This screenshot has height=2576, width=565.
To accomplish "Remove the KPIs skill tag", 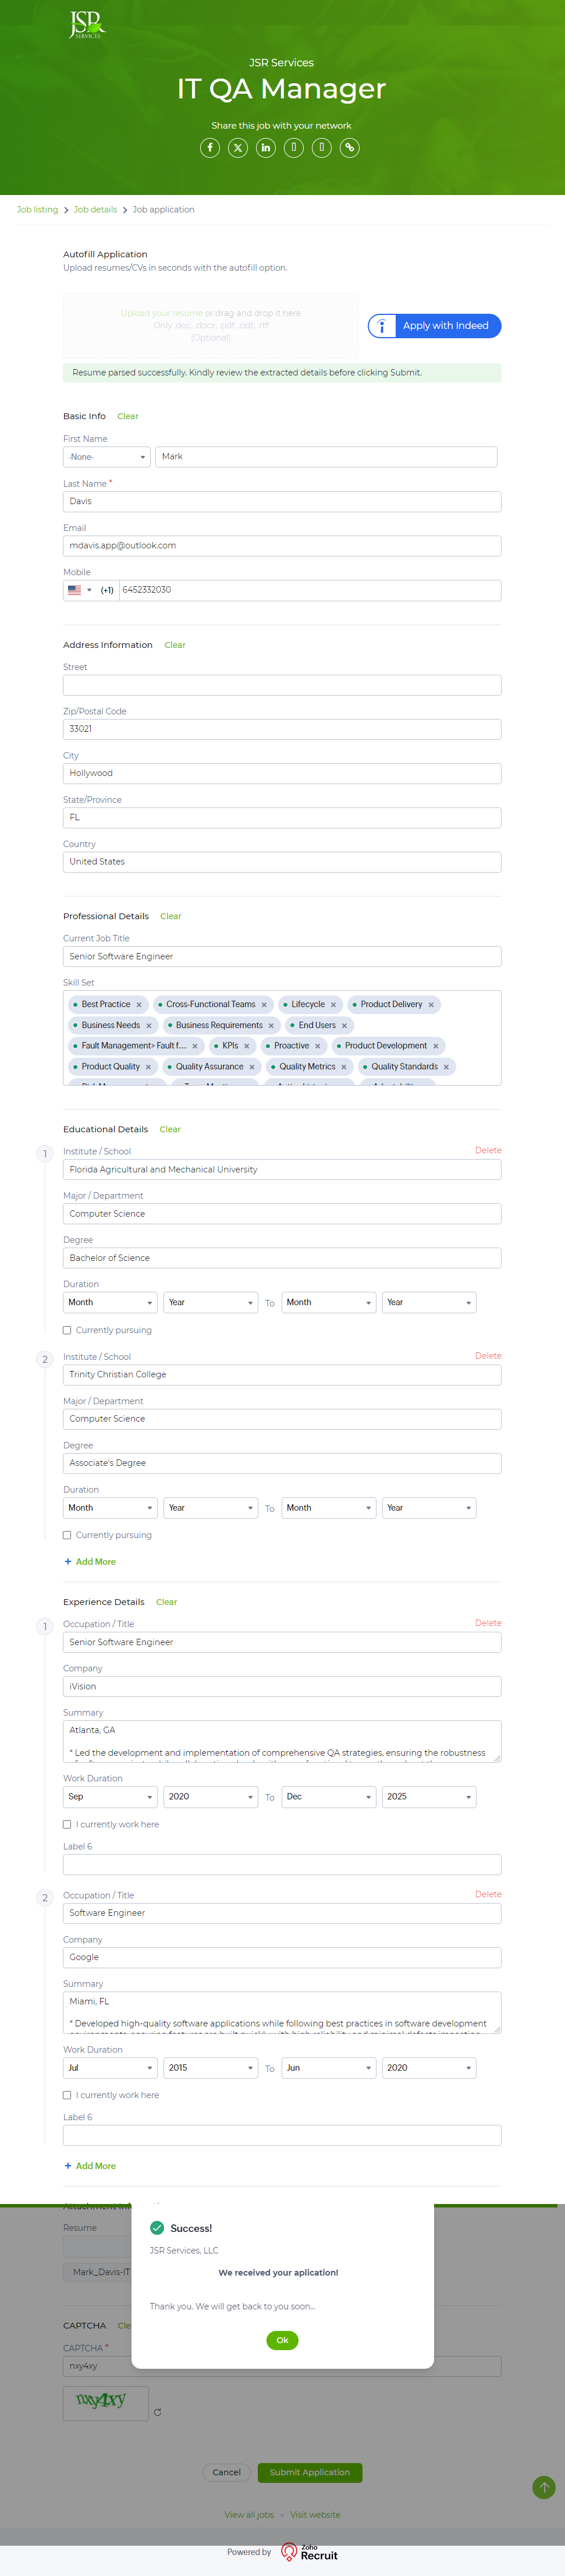I will (x=247, y=1046).
